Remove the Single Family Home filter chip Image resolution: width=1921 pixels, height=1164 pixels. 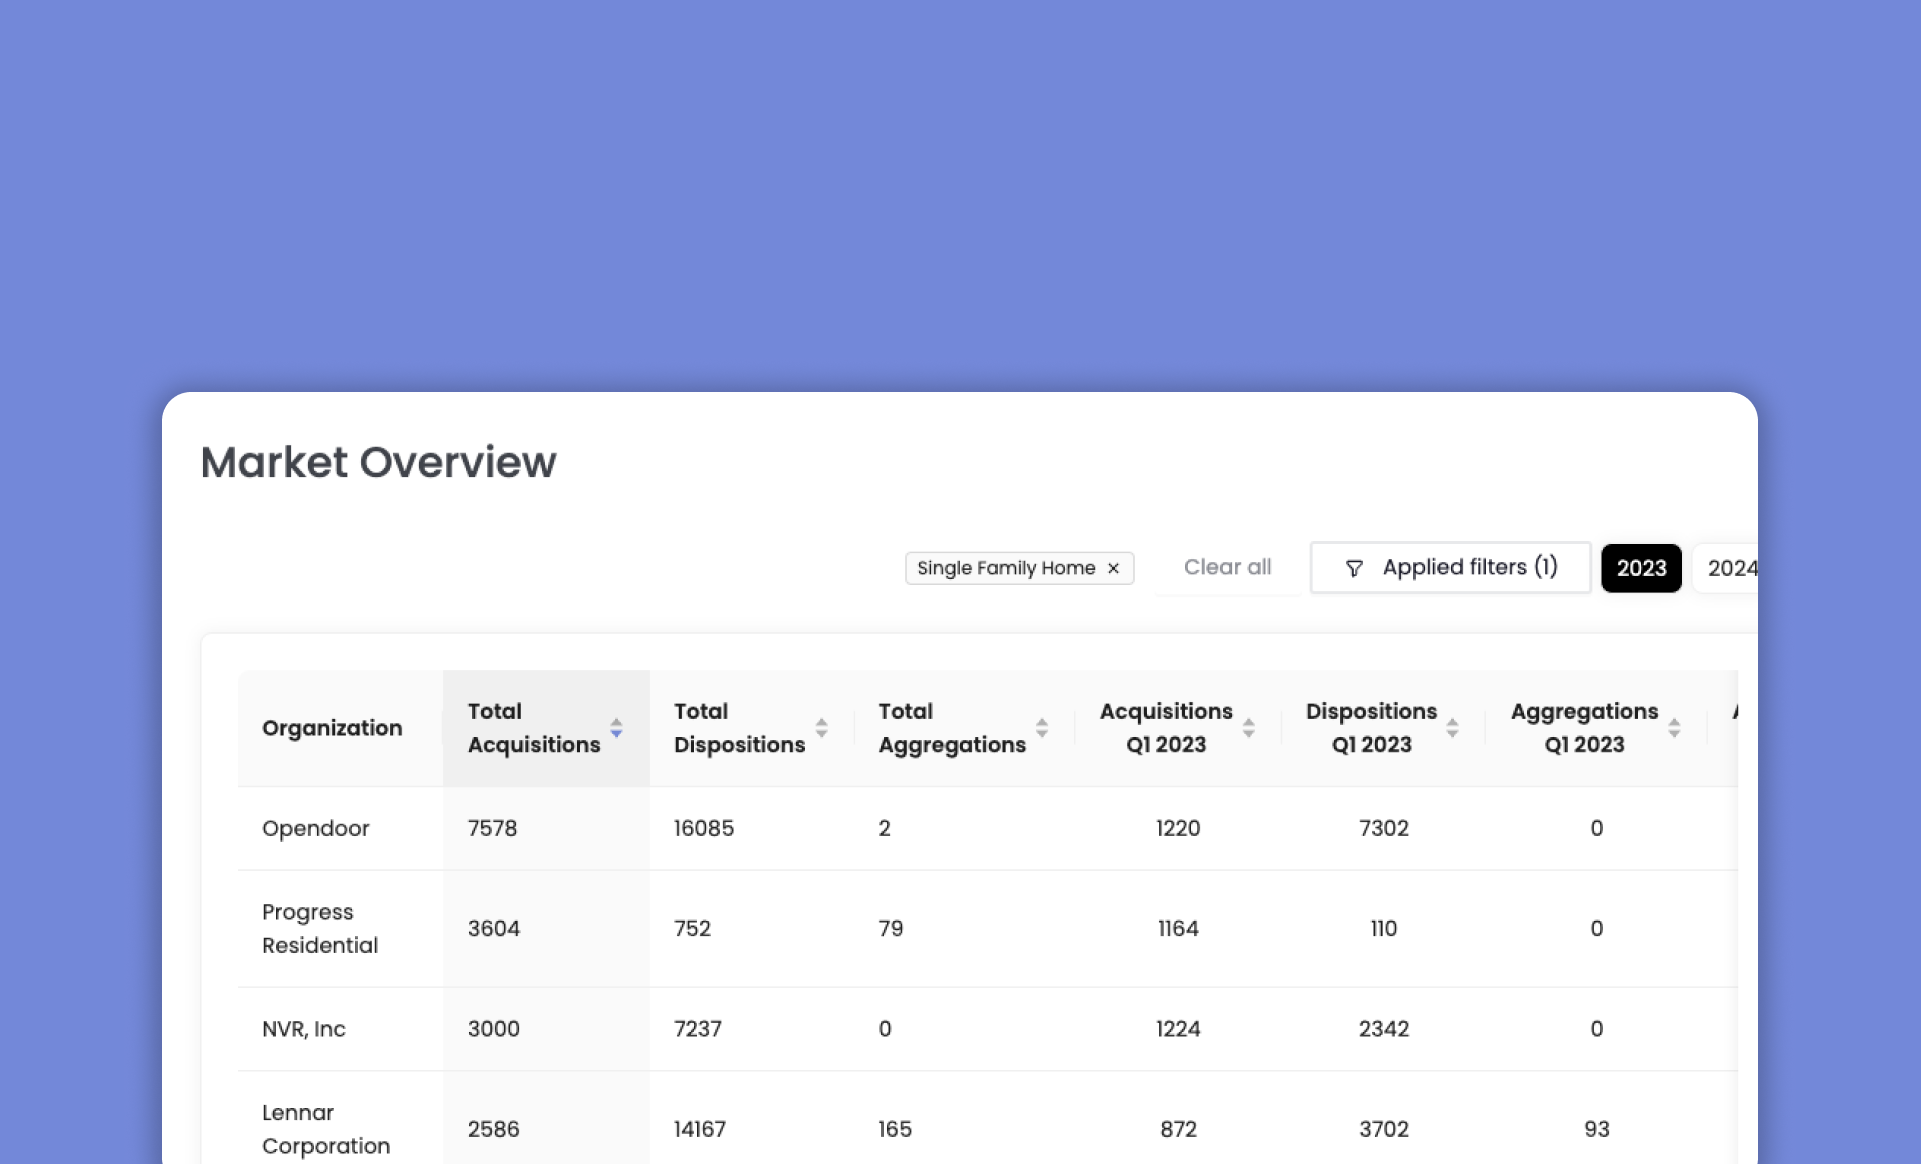coord(1113,568)
